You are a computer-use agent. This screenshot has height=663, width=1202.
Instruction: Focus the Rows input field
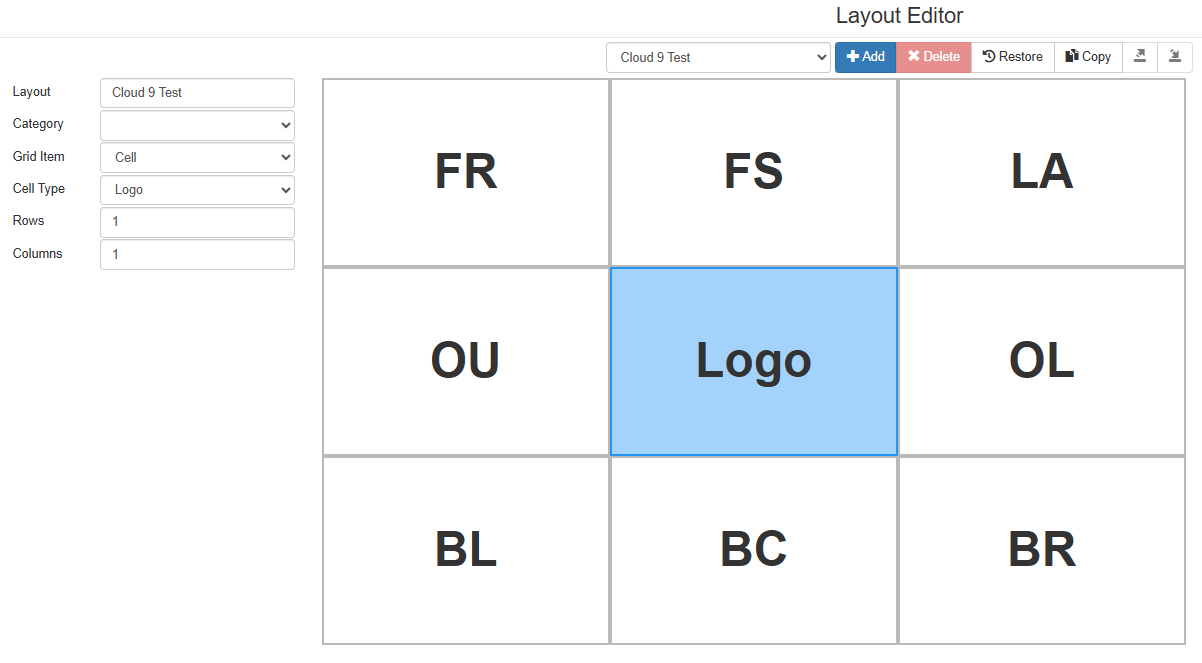(197, 222)
